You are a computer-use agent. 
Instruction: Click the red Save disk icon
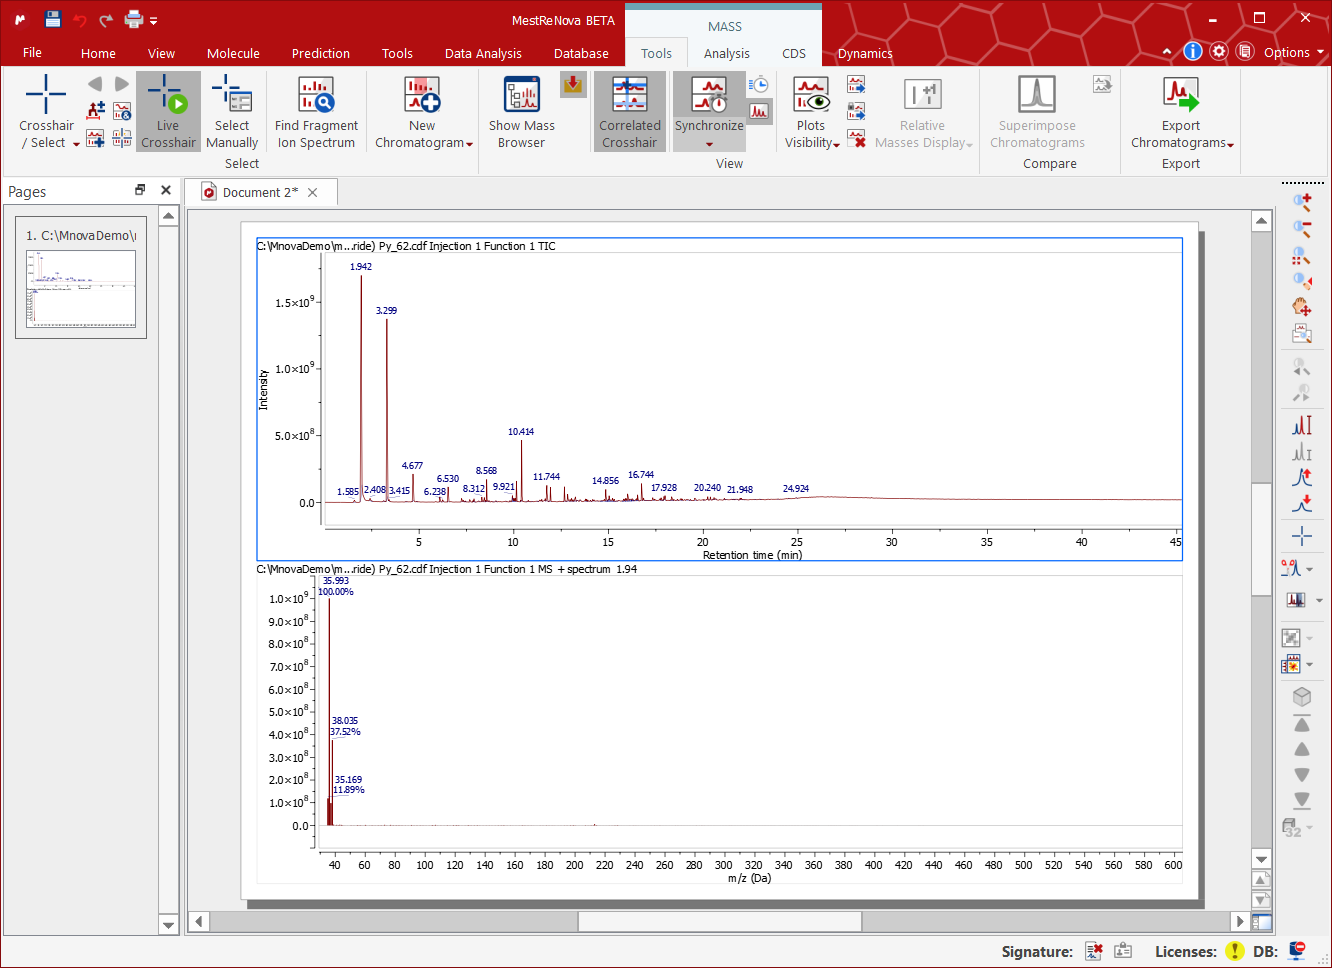(x=53, y=19)
